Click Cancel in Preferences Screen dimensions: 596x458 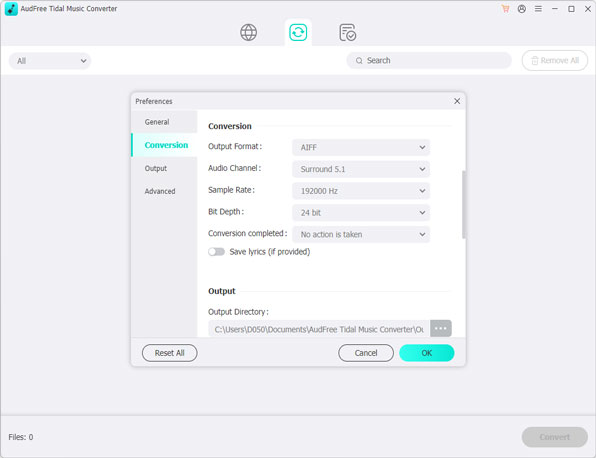point(366,353)
